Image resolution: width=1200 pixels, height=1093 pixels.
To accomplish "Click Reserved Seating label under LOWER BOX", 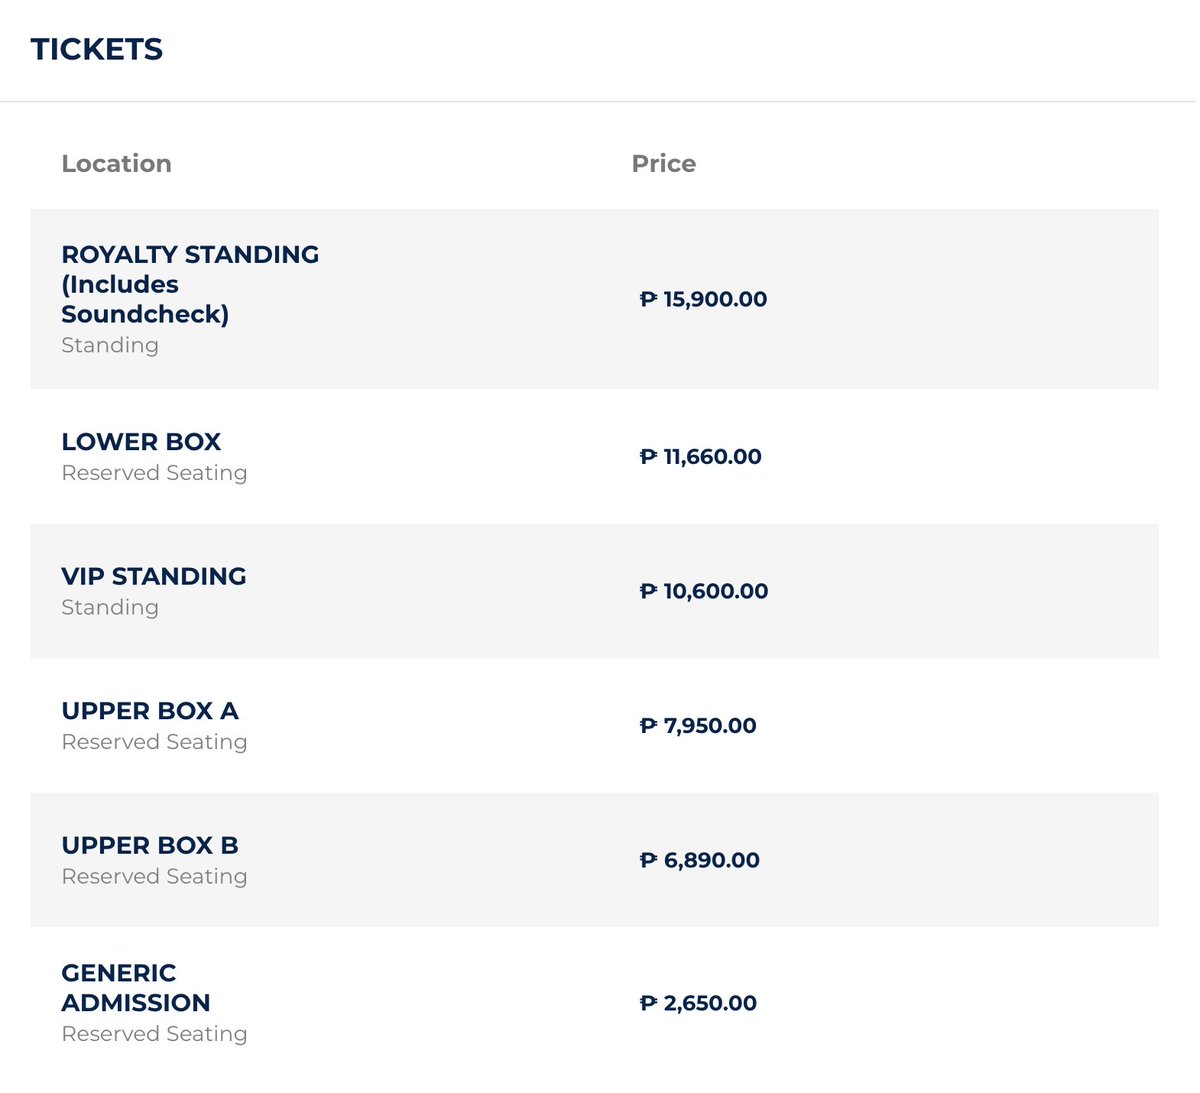I will [154, 473].
